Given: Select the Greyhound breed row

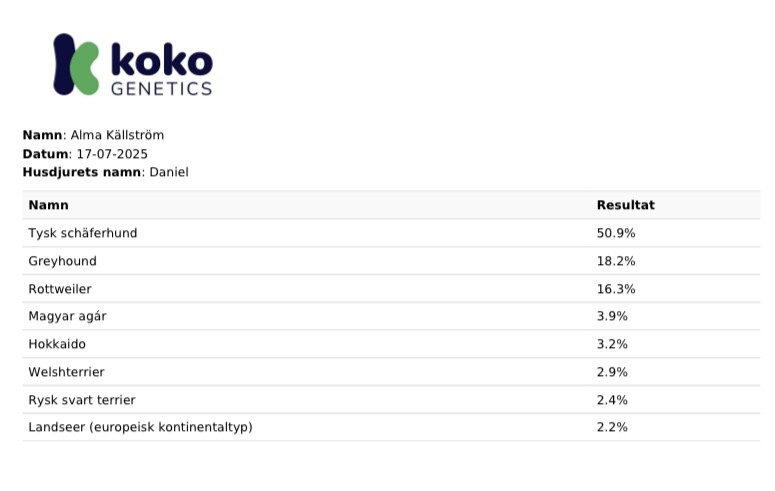Looking at the screenshot, I should coord(391,261).
